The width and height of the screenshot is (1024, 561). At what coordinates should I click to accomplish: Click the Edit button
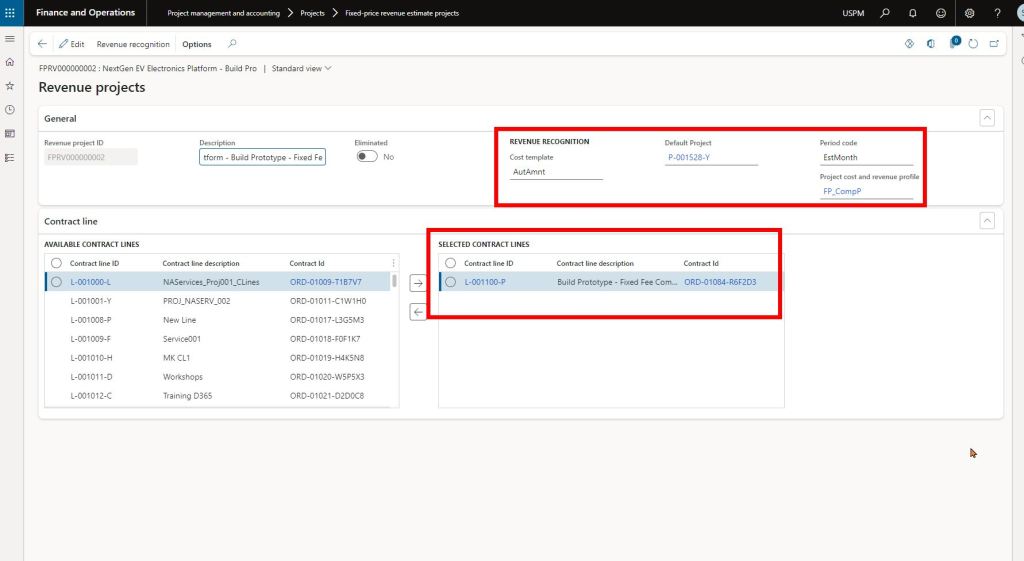[71, 44]
